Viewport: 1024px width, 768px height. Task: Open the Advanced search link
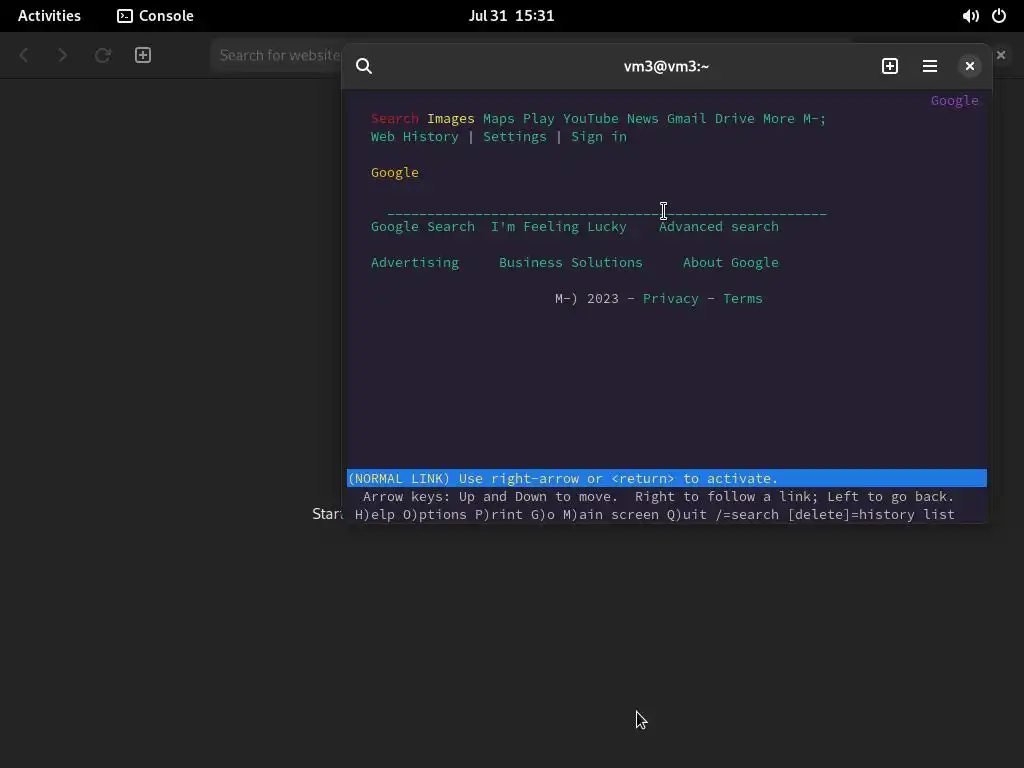(718, 227)
